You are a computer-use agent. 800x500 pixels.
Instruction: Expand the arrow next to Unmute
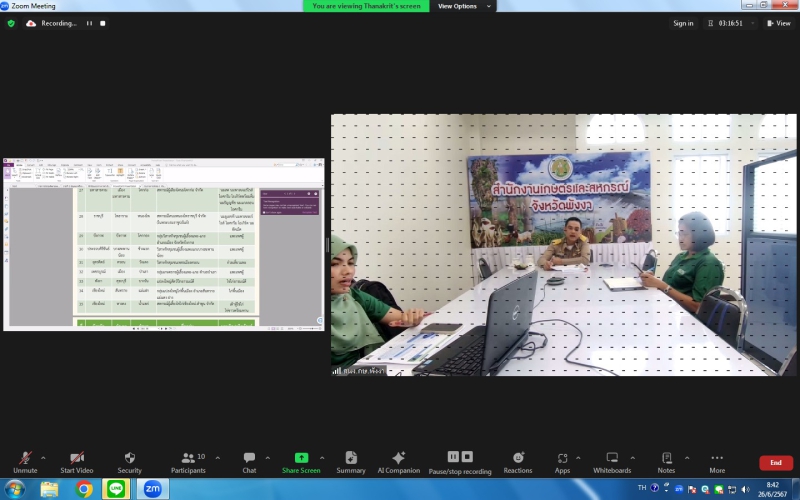(x=43, y=457)
